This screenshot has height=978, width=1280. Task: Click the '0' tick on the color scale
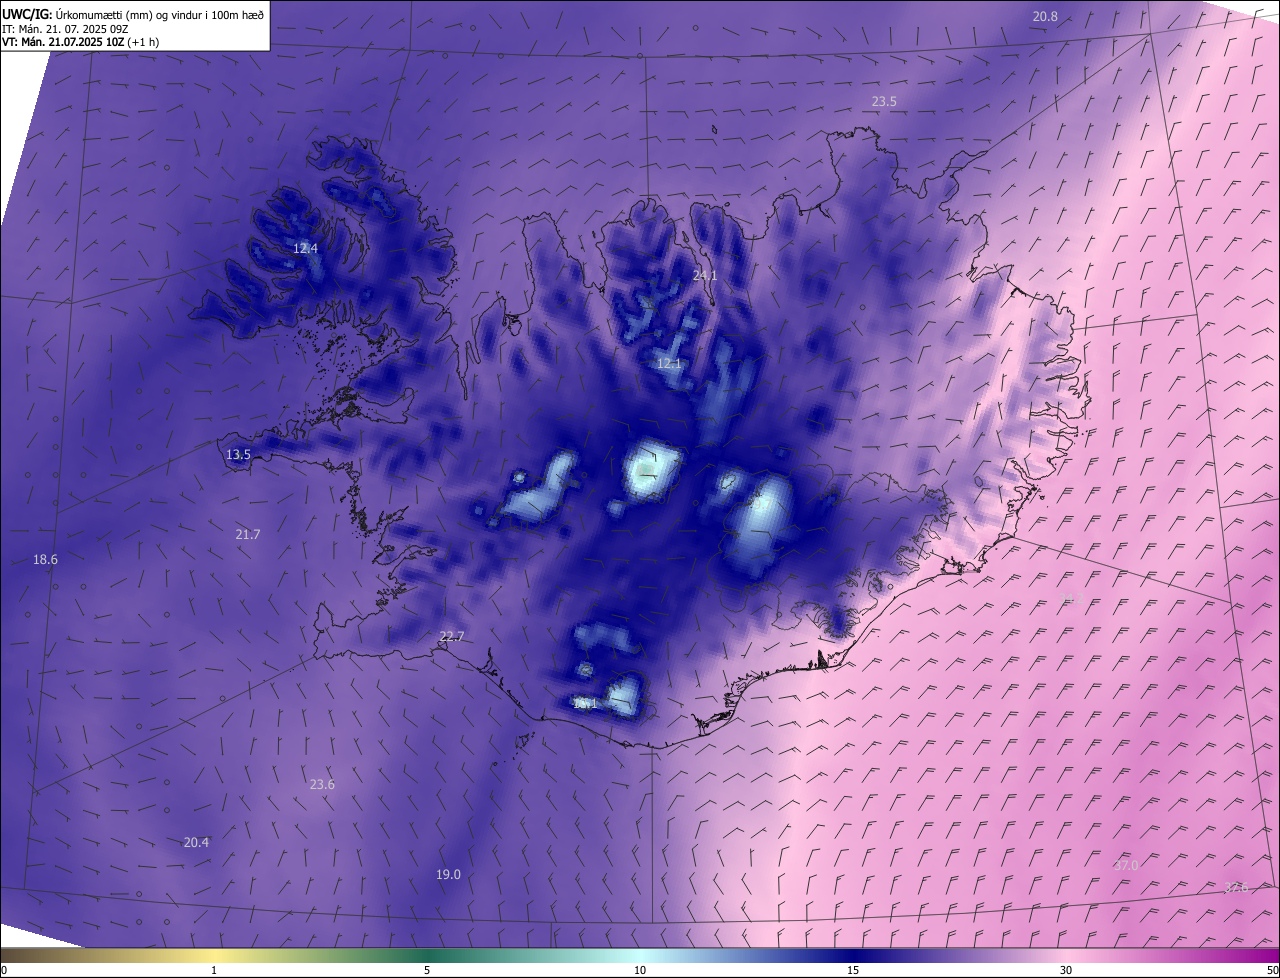4,970
